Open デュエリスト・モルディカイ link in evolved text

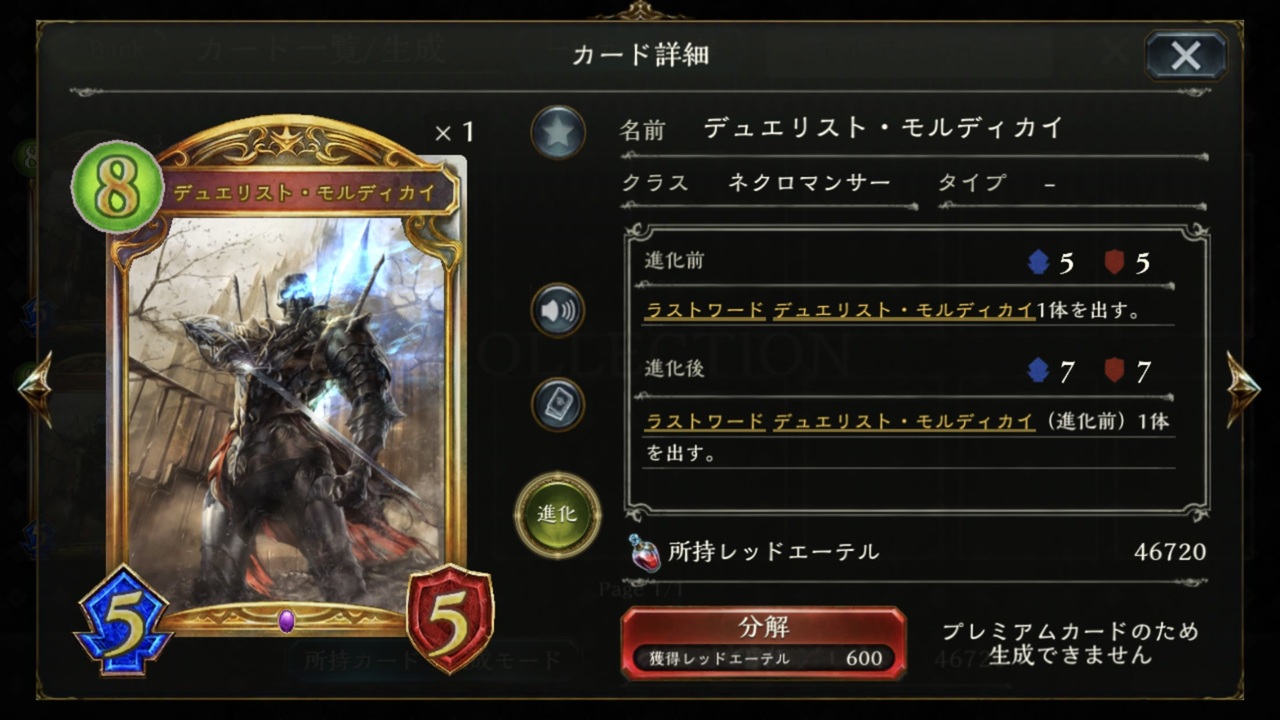tap(904, 421)
